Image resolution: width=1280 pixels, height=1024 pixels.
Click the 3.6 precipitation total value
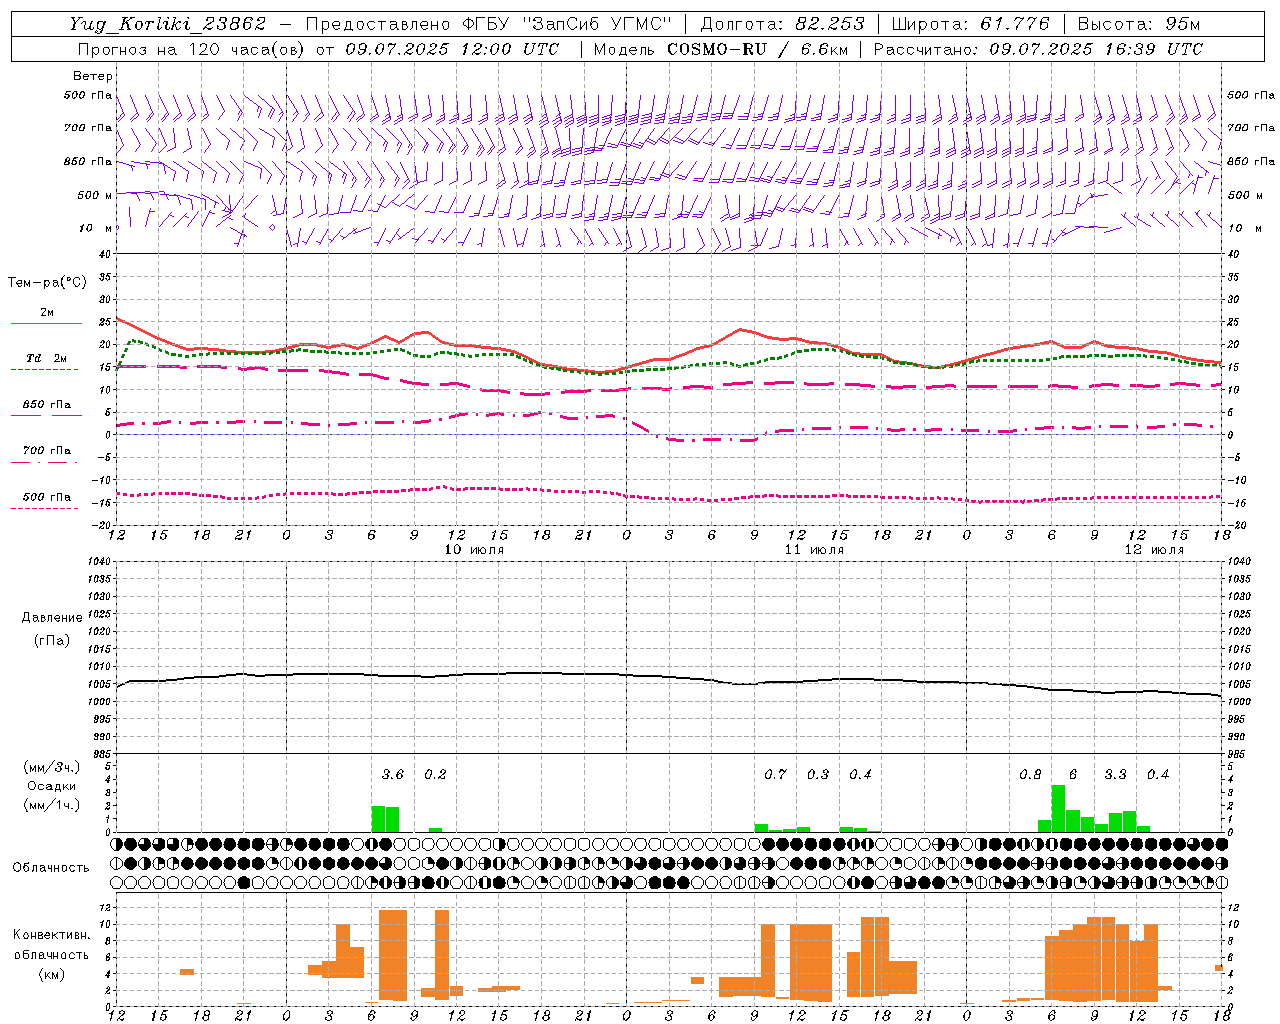coord(393,775)
